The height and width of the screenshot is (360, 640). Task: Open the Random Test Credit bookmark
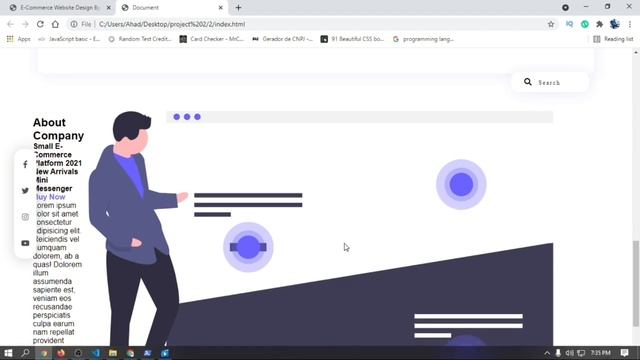[140, 39]
